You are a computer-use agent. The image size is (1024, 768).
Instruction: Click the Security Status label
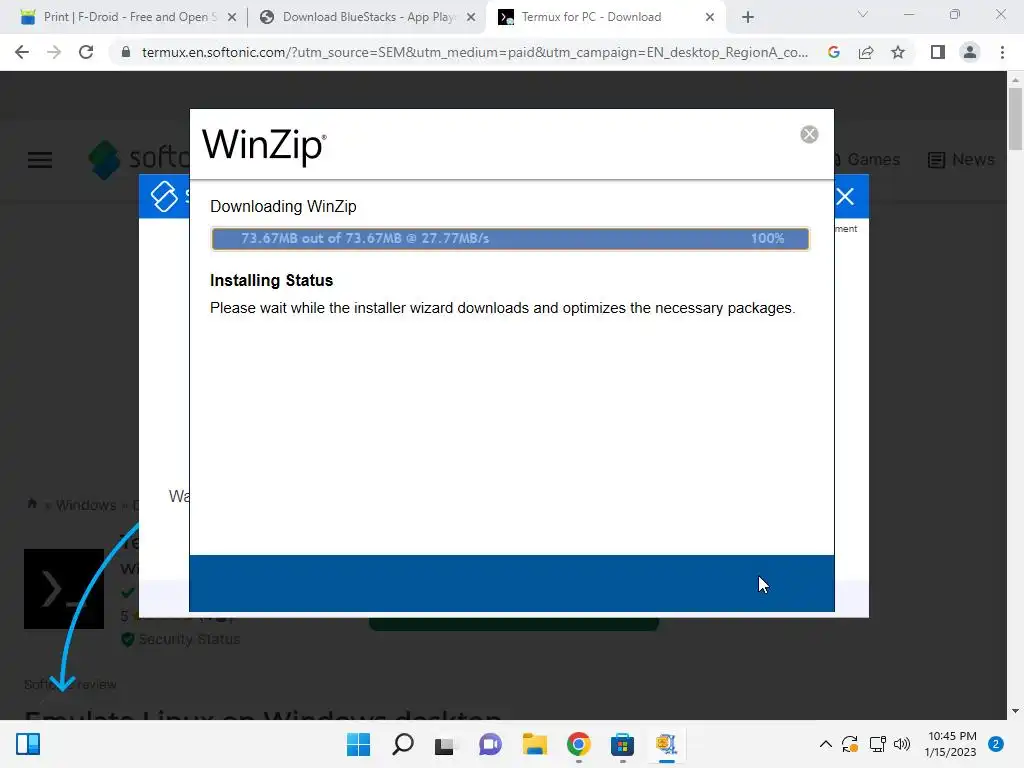189,639
